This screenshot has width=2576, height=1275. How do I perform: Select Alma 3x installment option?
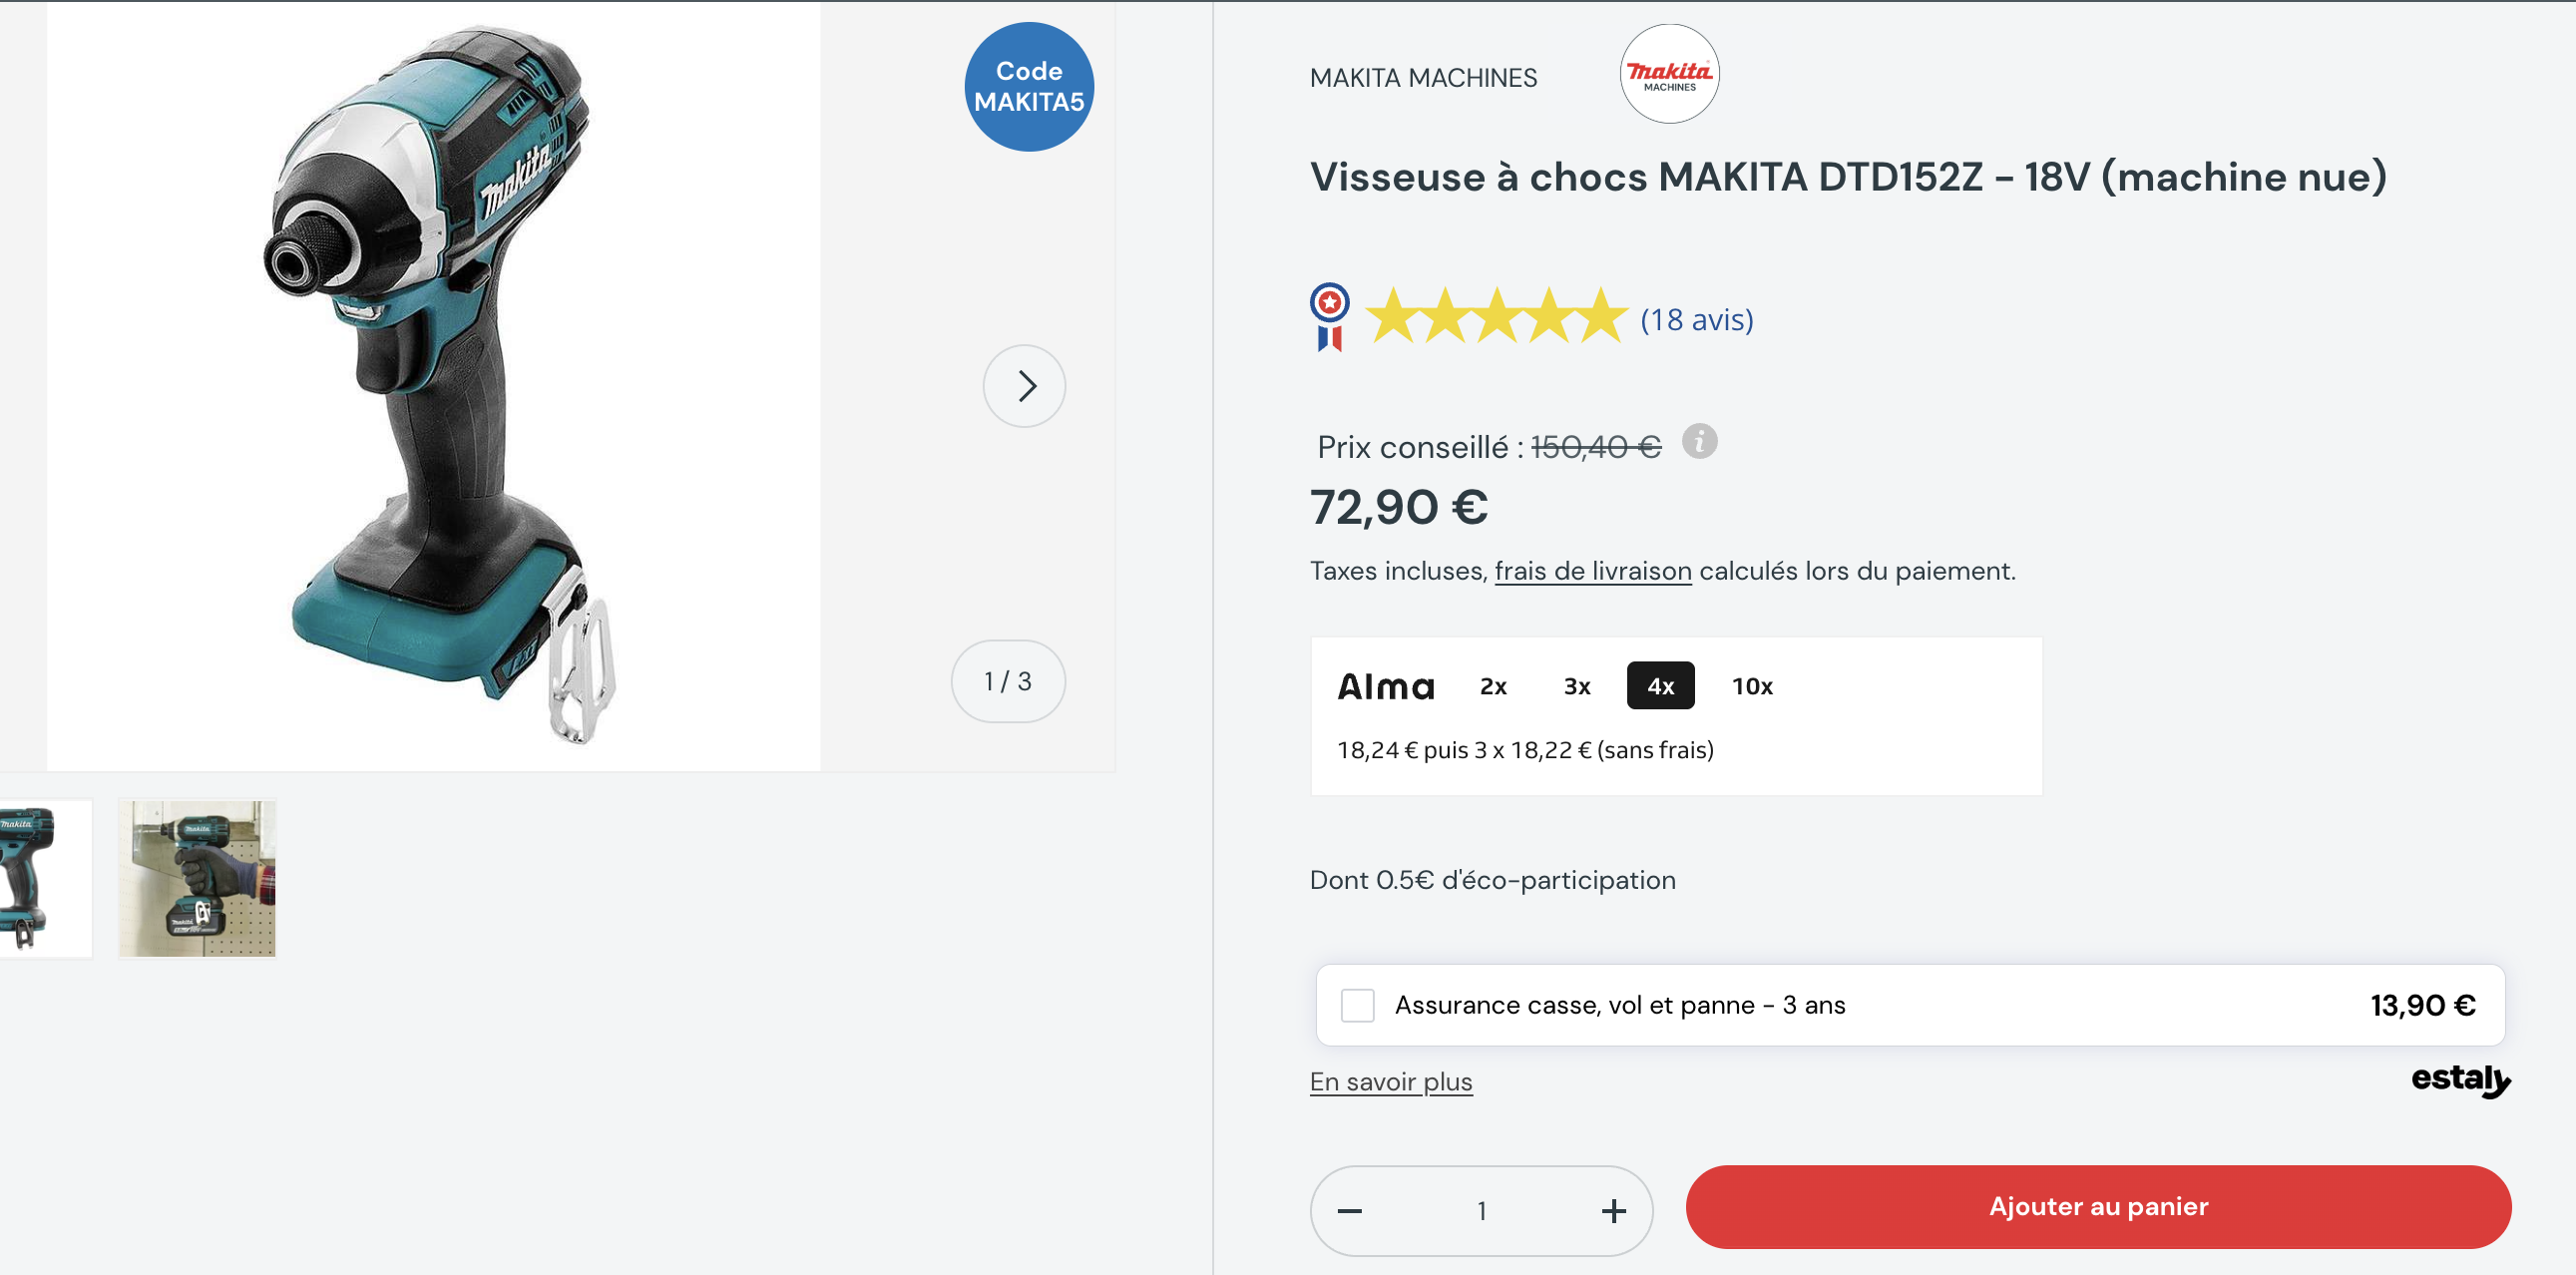pos(1577,686)
